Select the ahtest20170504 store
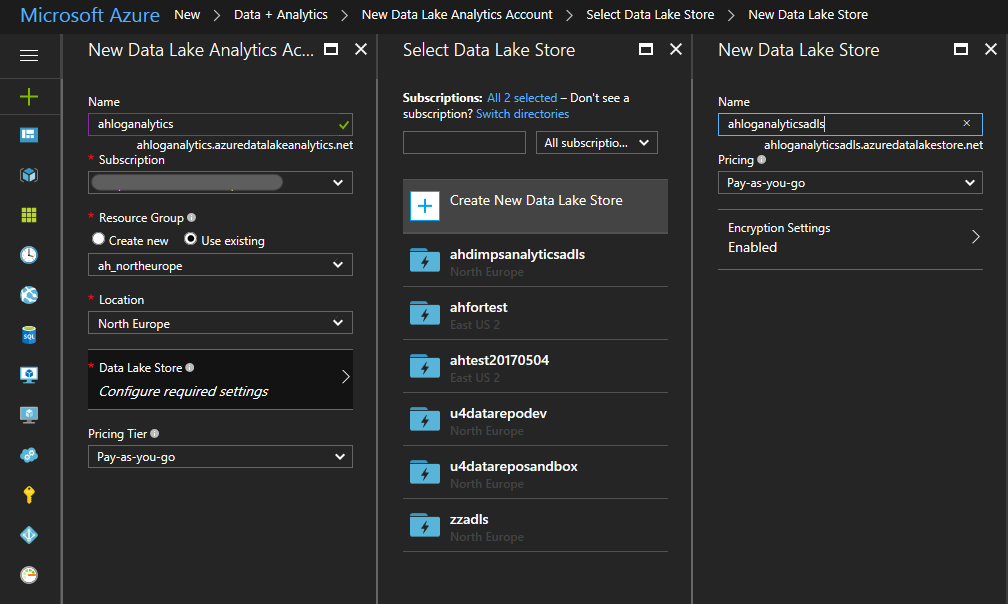Screen dimensions: 1008x604 coord(535,366)
